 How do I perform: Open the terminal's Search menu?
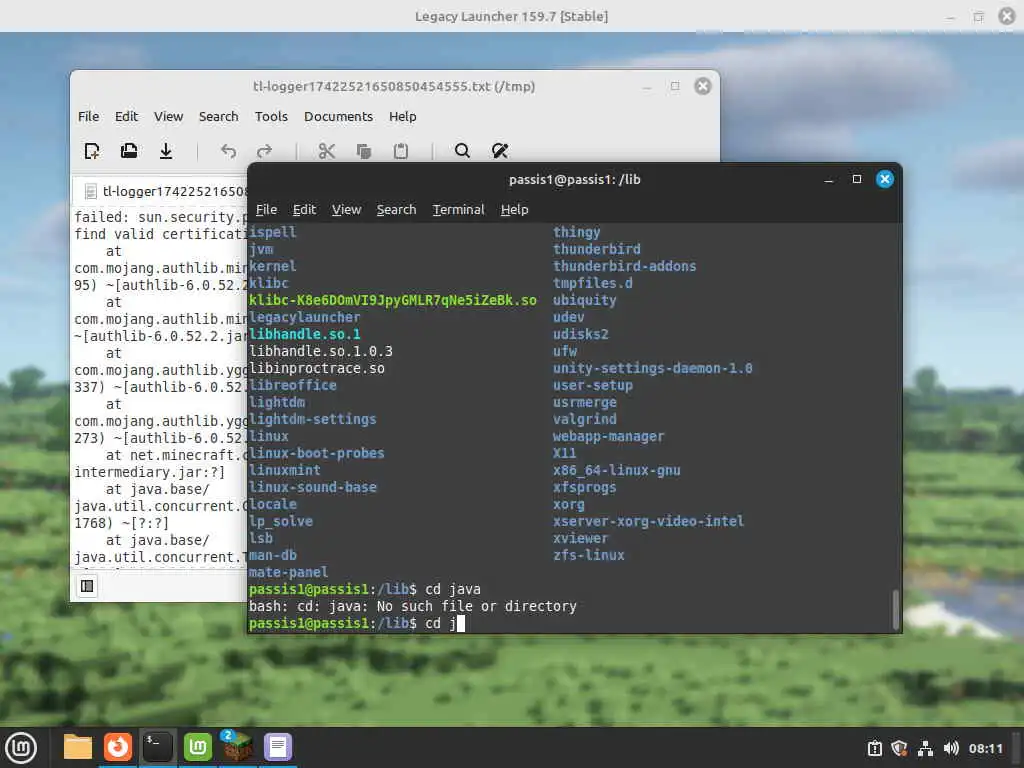(x=396, y=210)
